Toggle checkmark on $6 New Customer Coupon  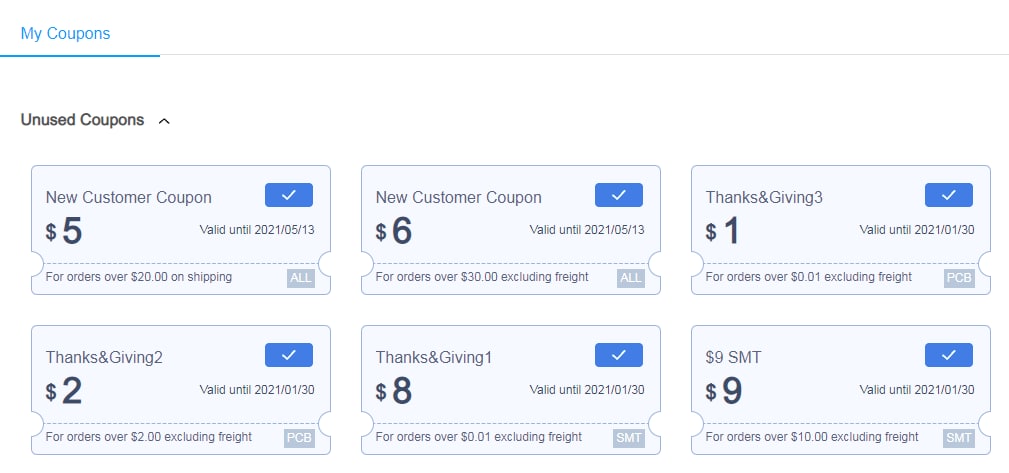pos(618,195)
